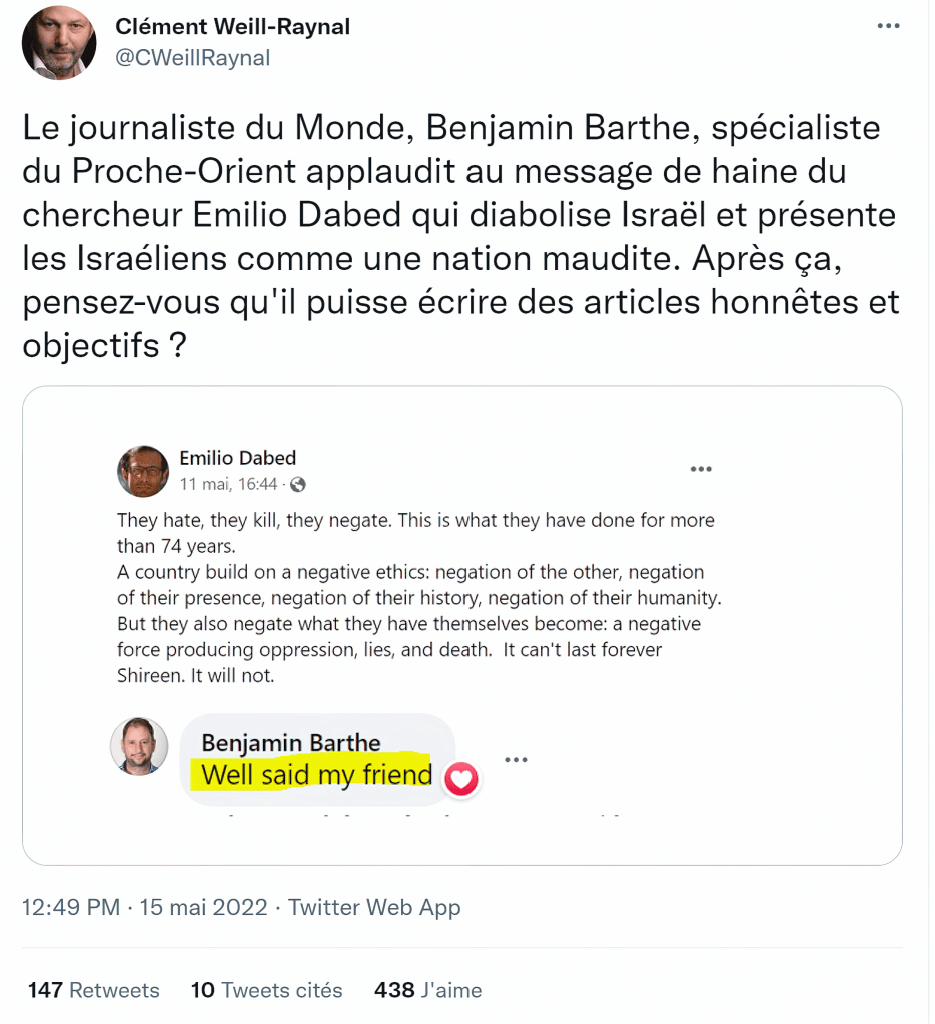Image resolution: width=935 pixels, height=1024 pixels.
Task: Click Clément Weill-Raynal's profile picture
Action: point(59,42)
